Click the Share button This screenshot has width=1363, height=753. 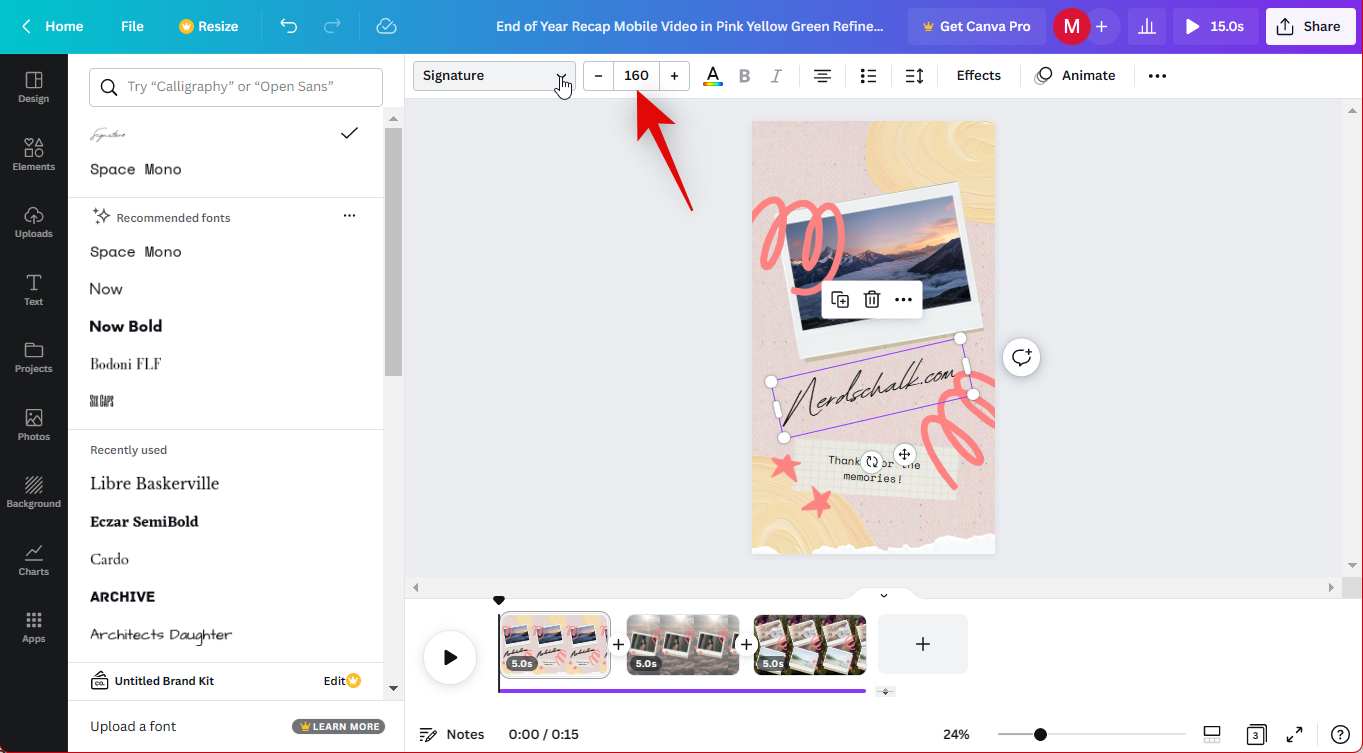tap(1310, 27)
